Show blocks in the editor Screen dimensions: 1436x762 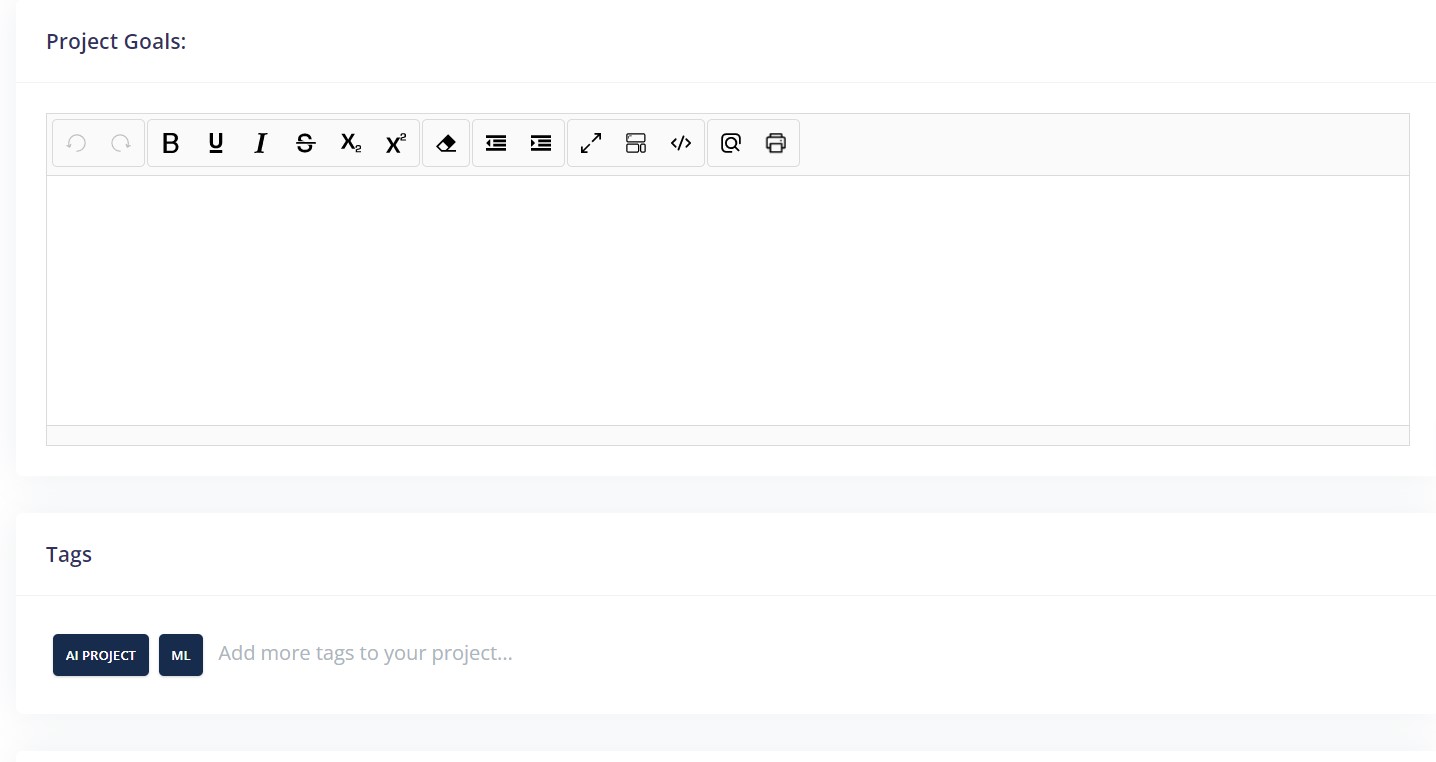pos(636,143)
